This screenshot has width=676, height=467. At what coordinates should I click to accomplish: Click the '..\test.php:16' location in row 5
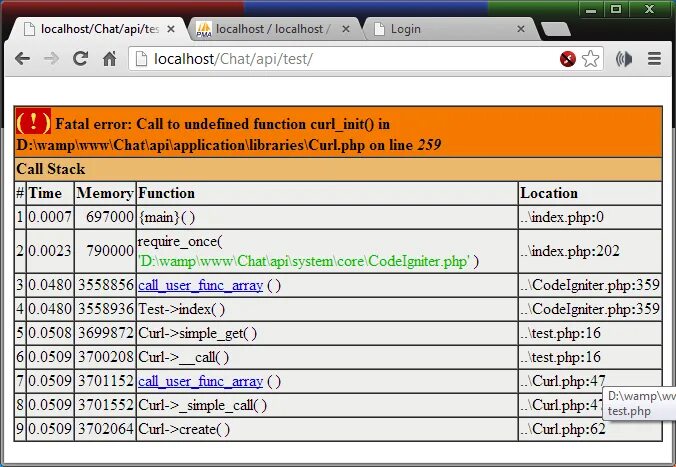tap(590, 333)
